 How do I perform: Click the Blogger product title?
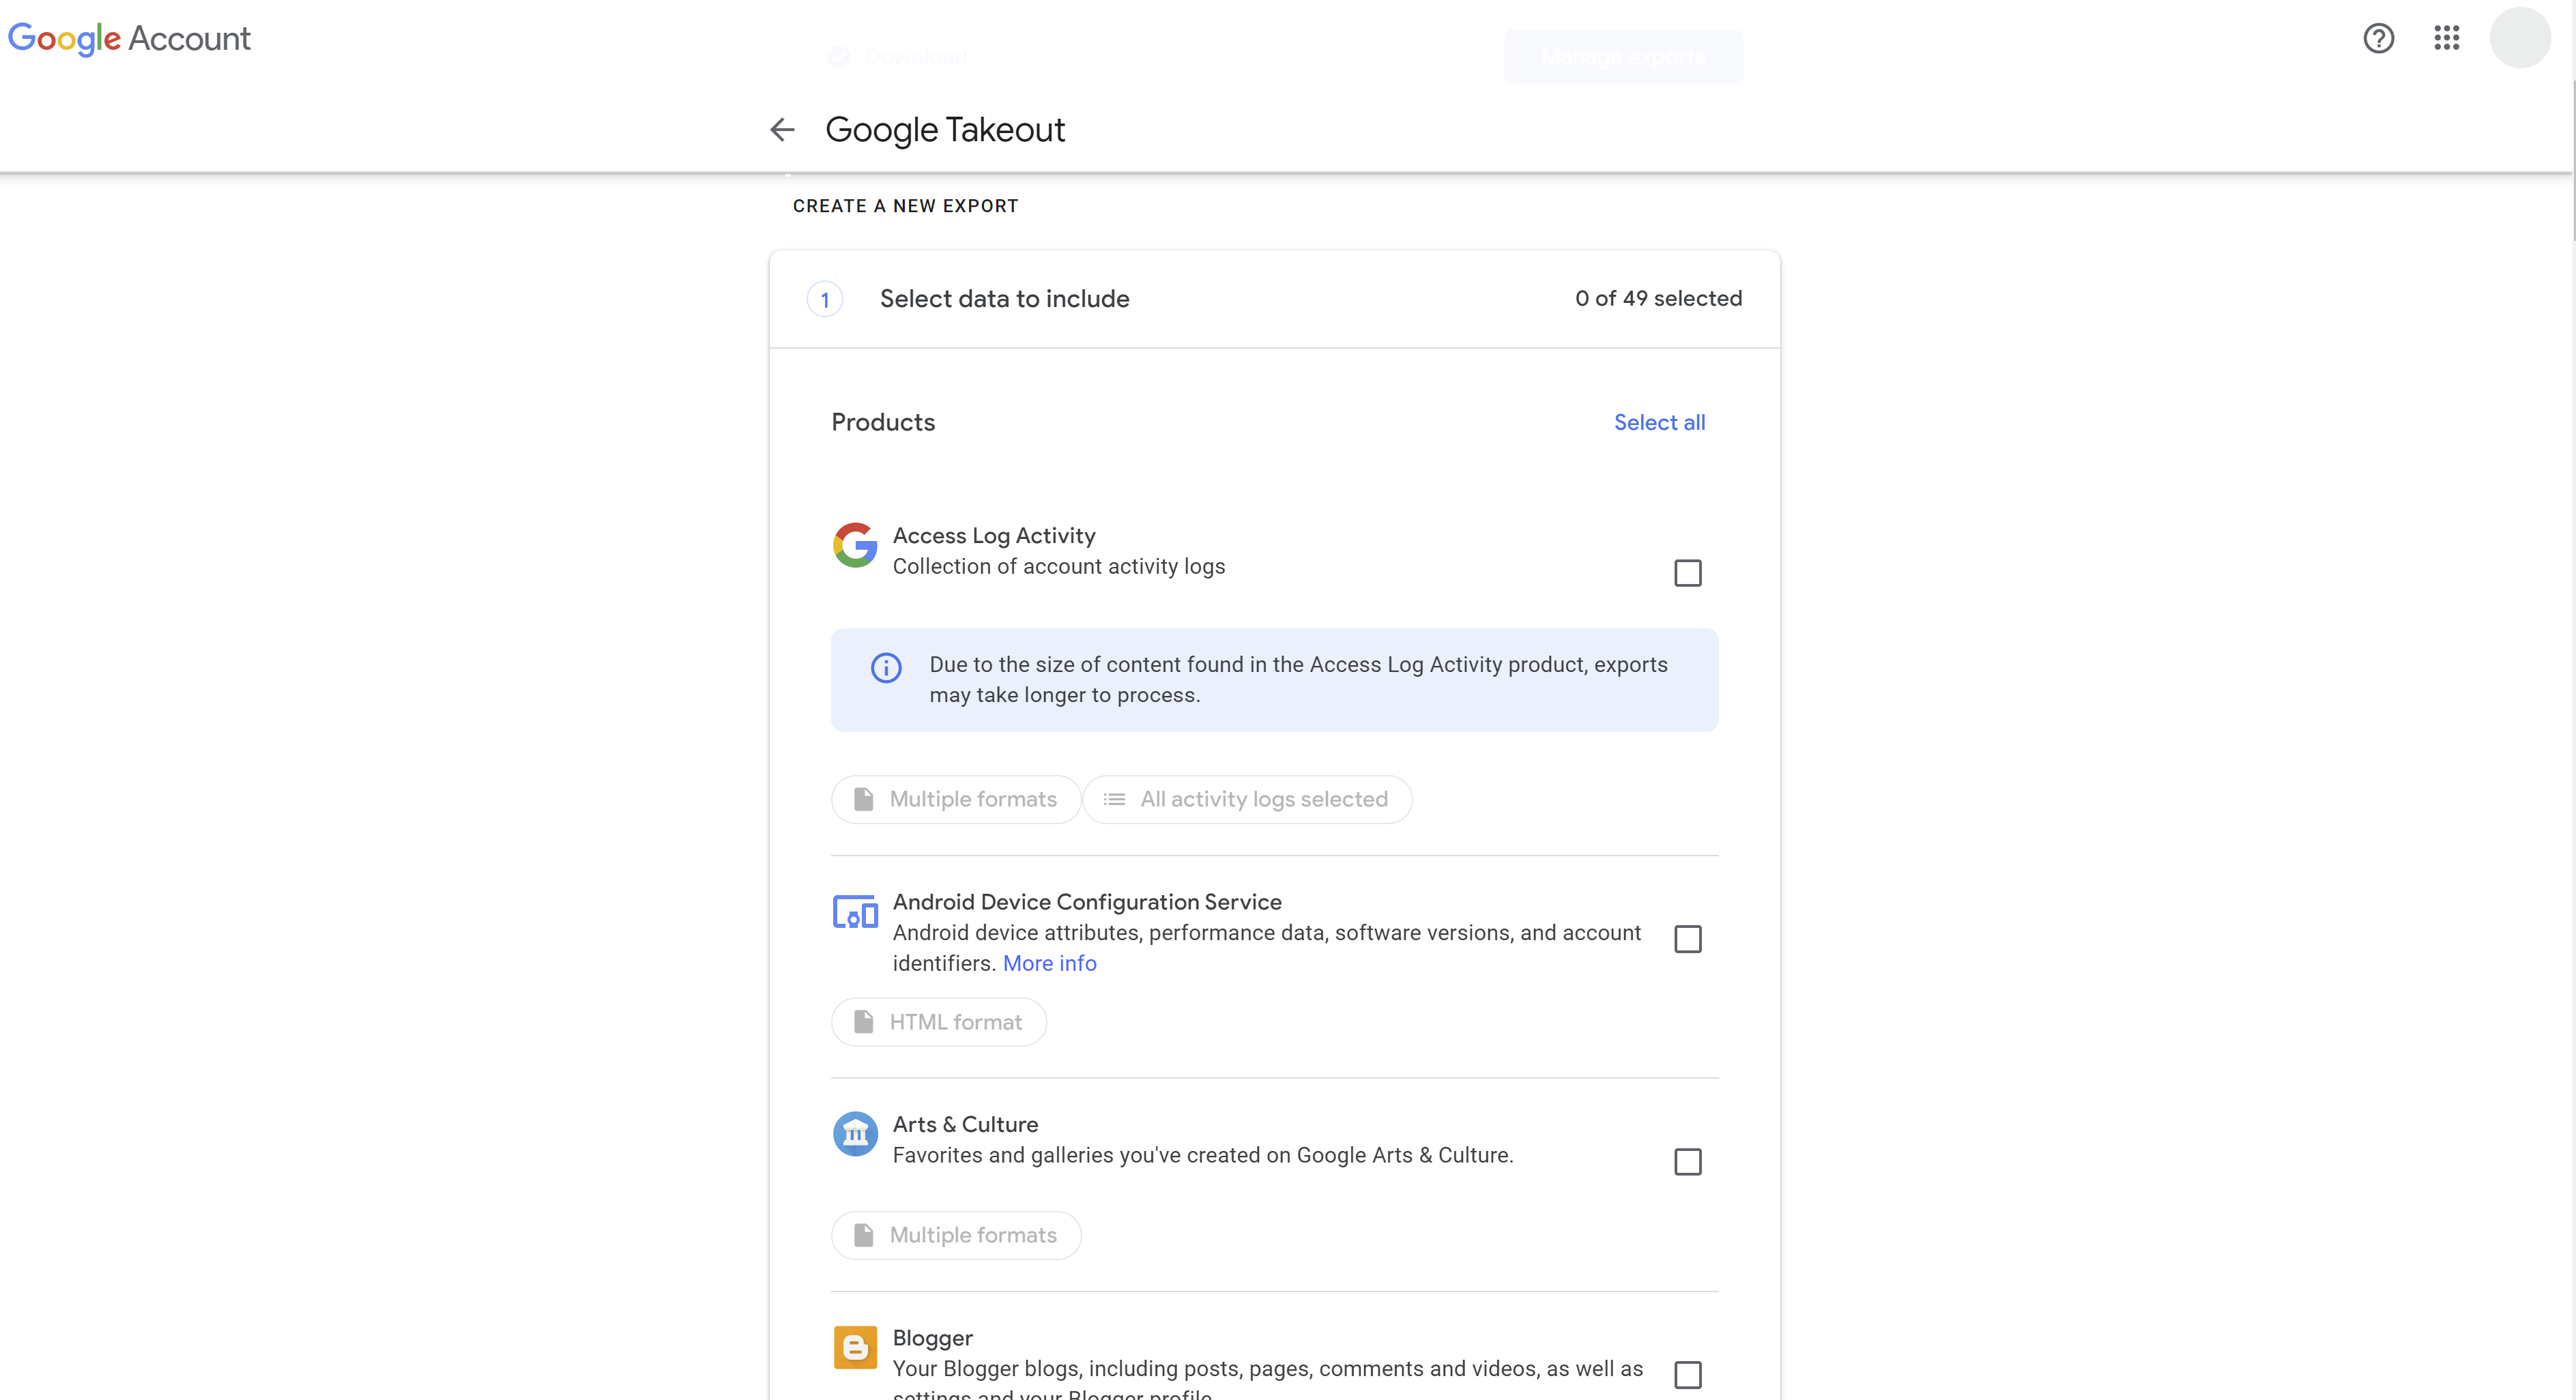(932, 1338)
